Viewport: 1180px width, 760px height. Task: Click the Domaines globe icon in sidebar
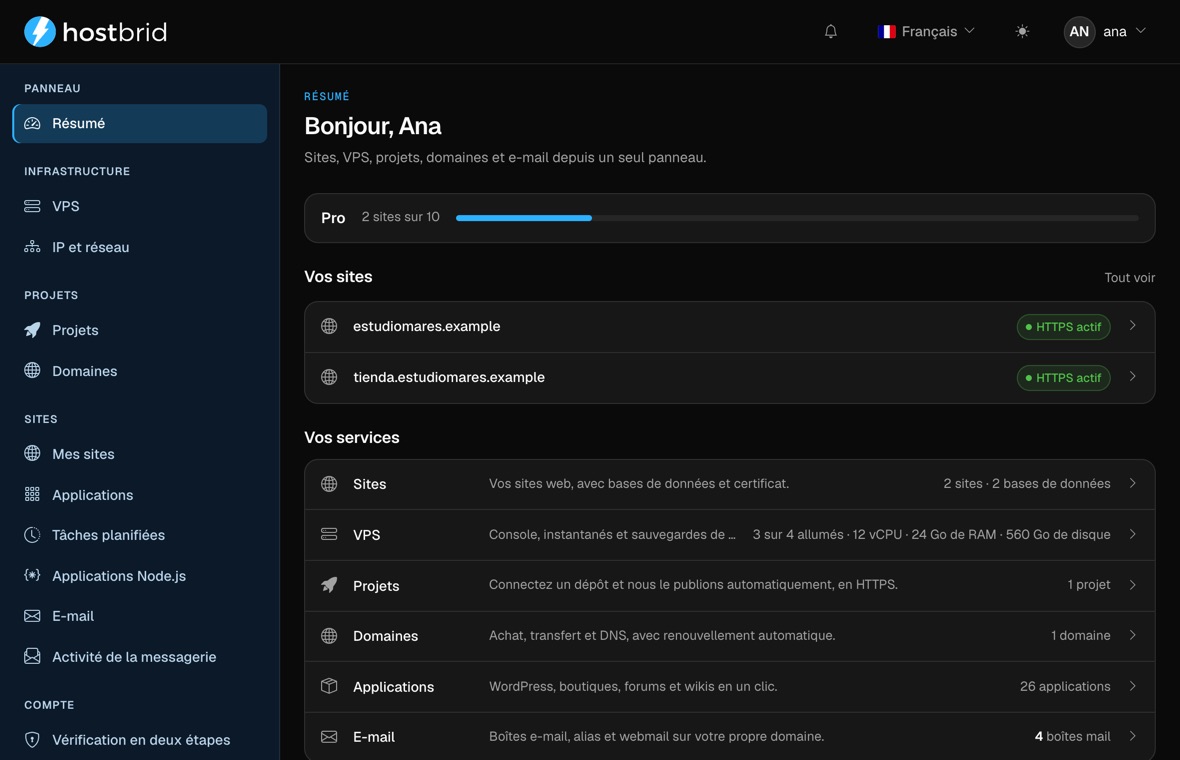(x=32, y=370)
